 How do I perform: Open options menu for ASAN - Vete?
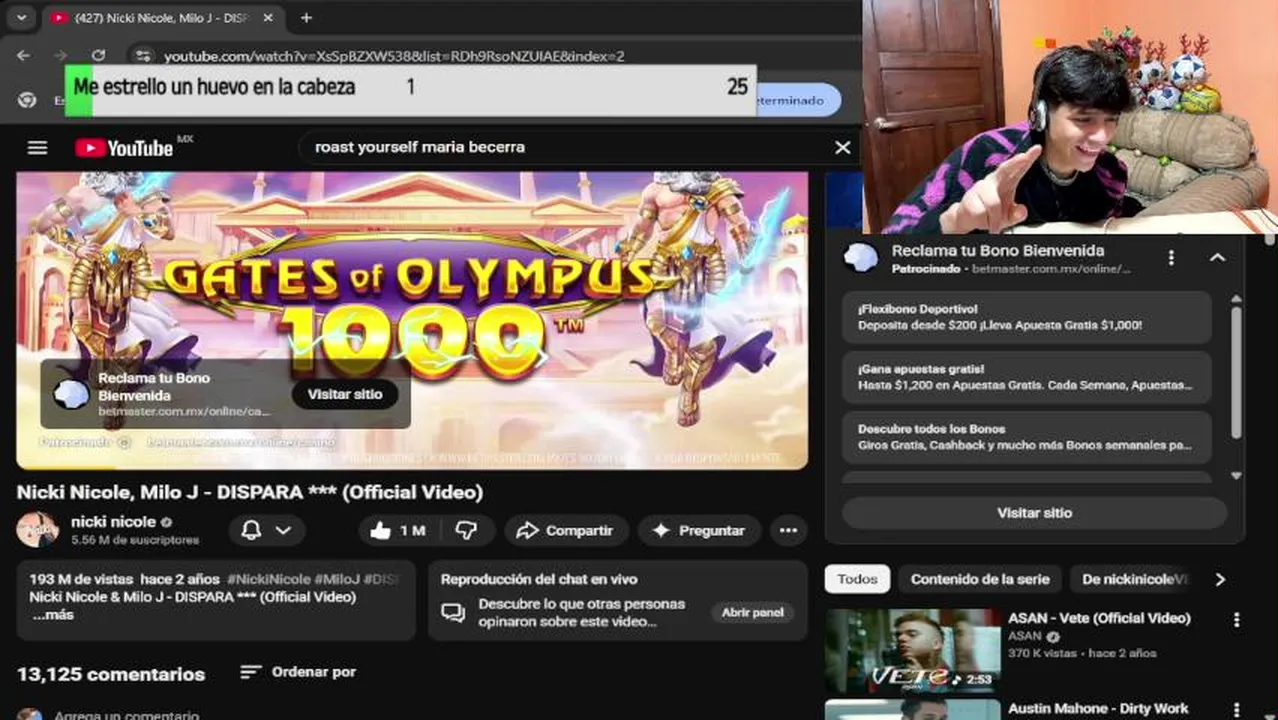click(1236, 620)
